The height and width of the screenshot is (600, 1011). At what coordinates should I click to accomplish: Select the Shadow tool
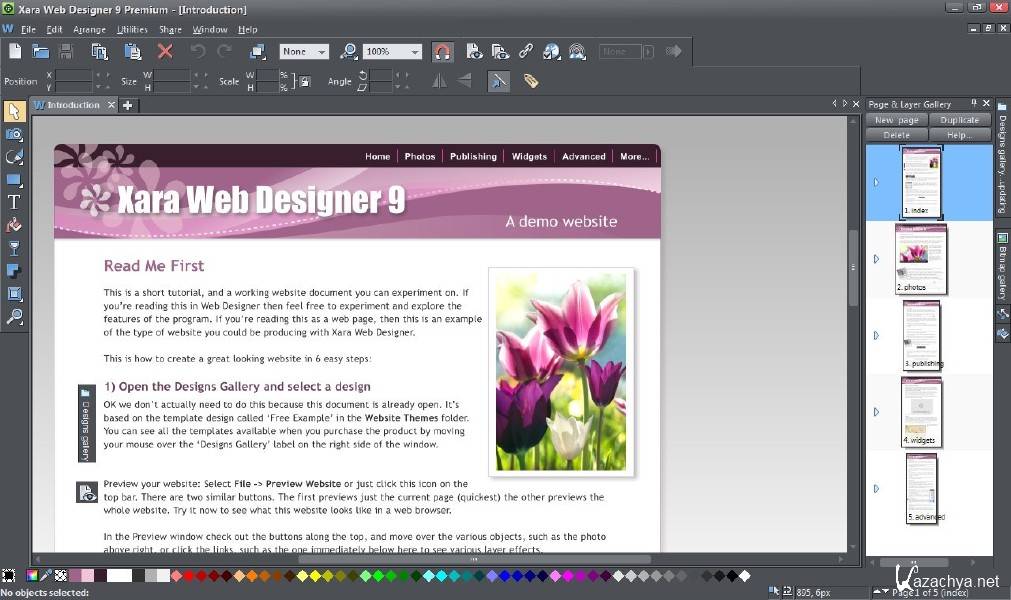[x=14, y=271]
